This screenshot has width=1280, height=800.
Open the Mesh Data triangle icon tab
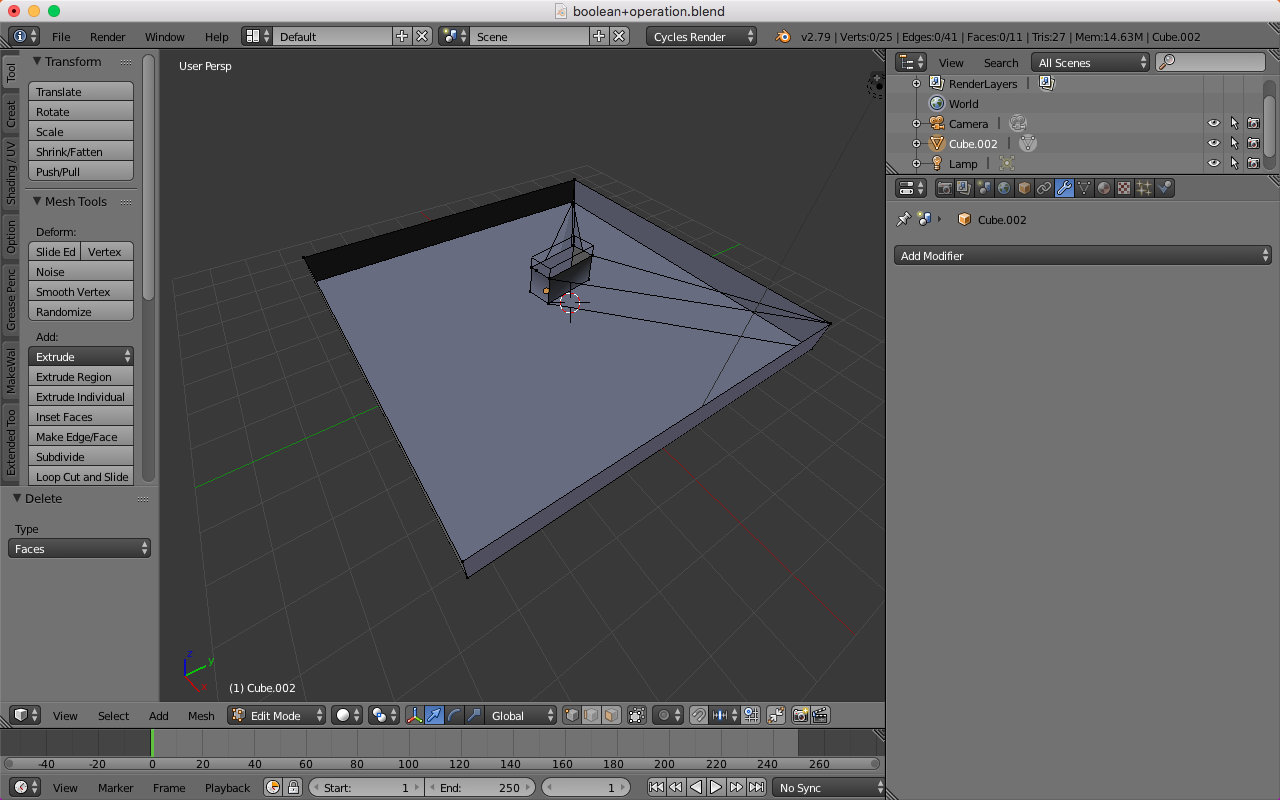[1084, 188]
